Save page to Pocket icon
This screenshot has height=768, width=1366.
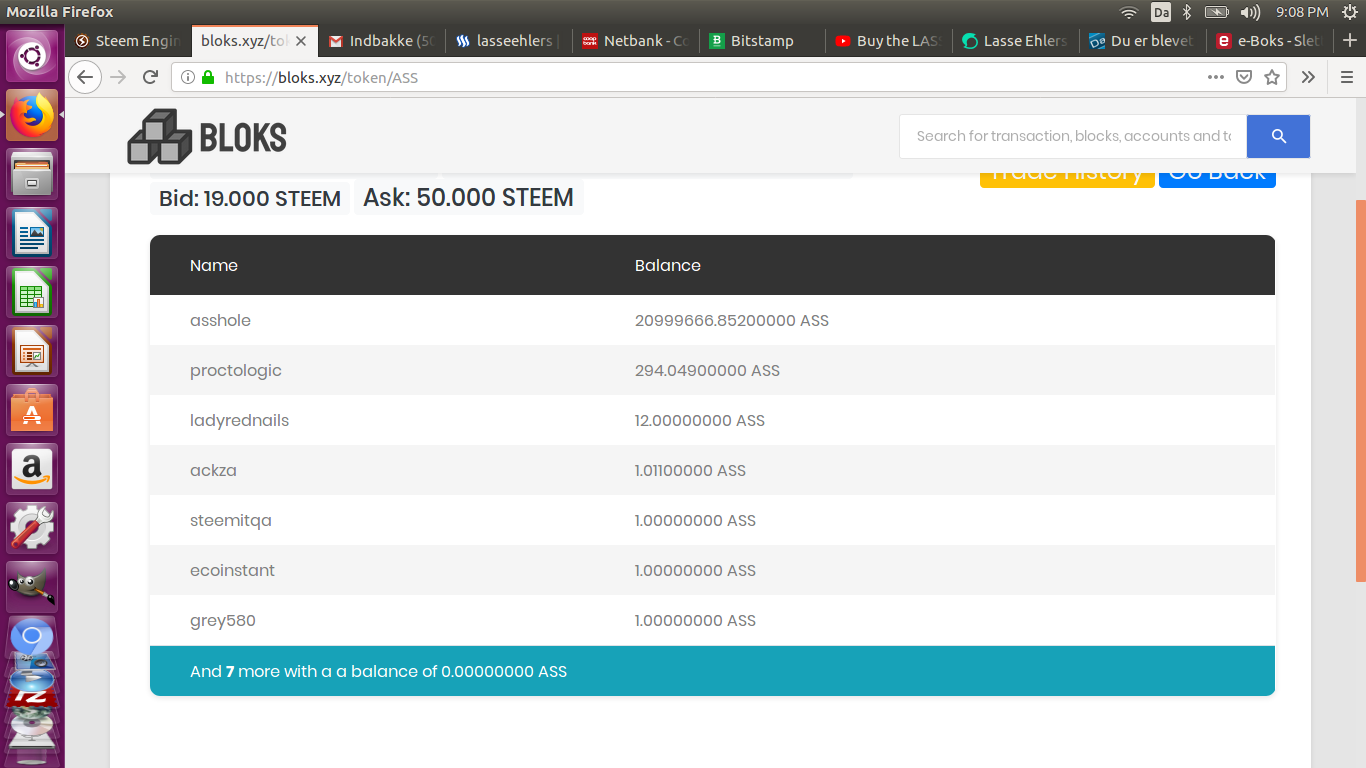click(1244, 77)
